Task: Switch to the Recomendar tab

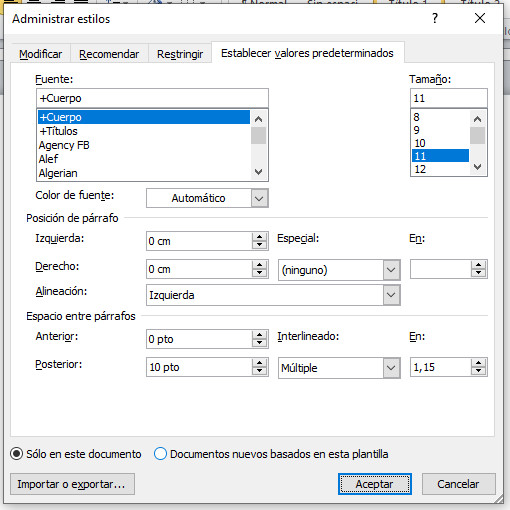Action: point(109,54)
